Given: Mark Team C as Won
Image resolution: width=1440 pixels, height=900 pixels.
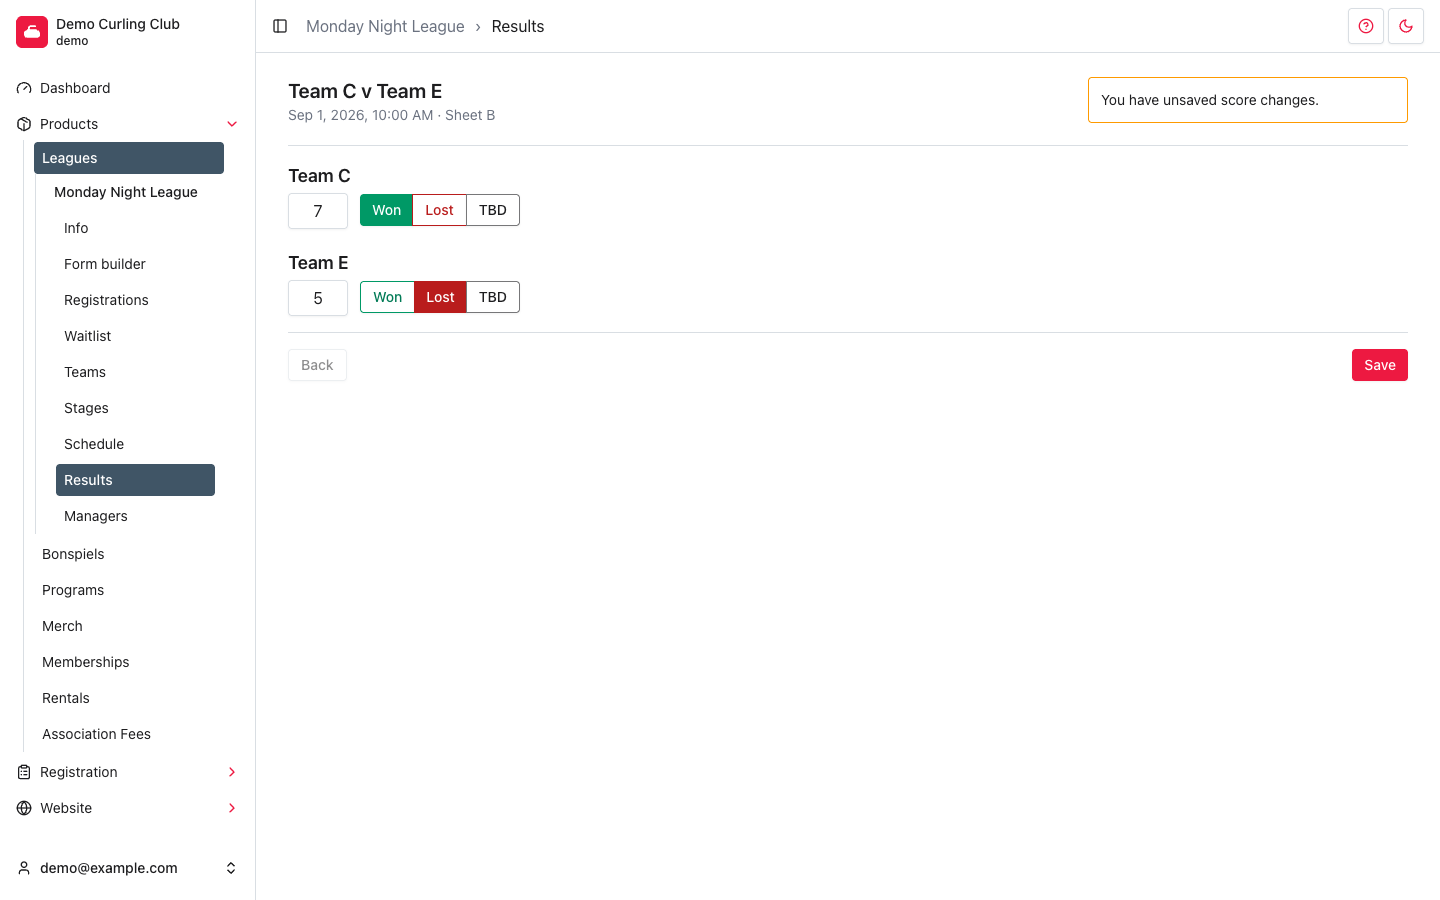Looking at the screenshot, I should [x=386, y=210].
